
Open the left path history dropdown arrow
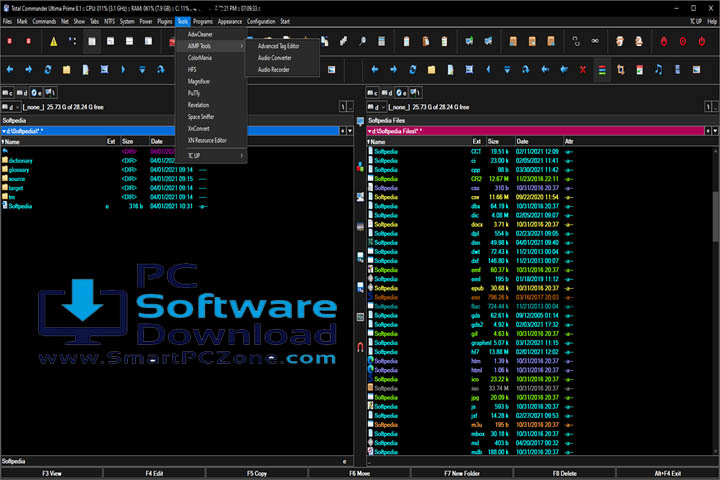pyautogui.click(x=350, y=131)
